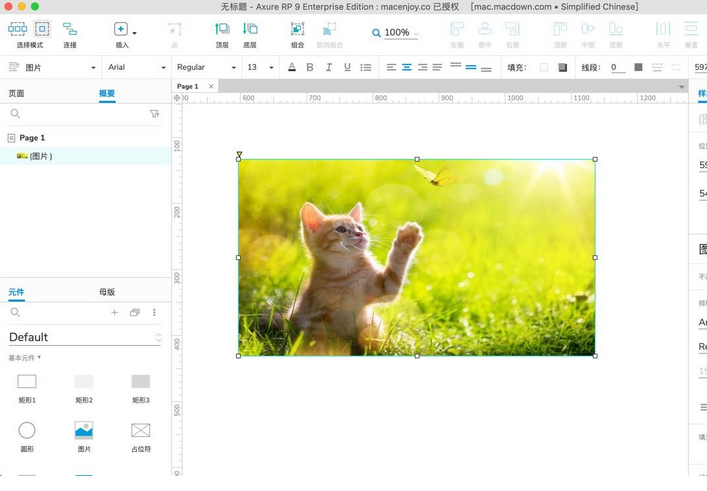Set vertical text alignment to top

[x=456, y=65]
